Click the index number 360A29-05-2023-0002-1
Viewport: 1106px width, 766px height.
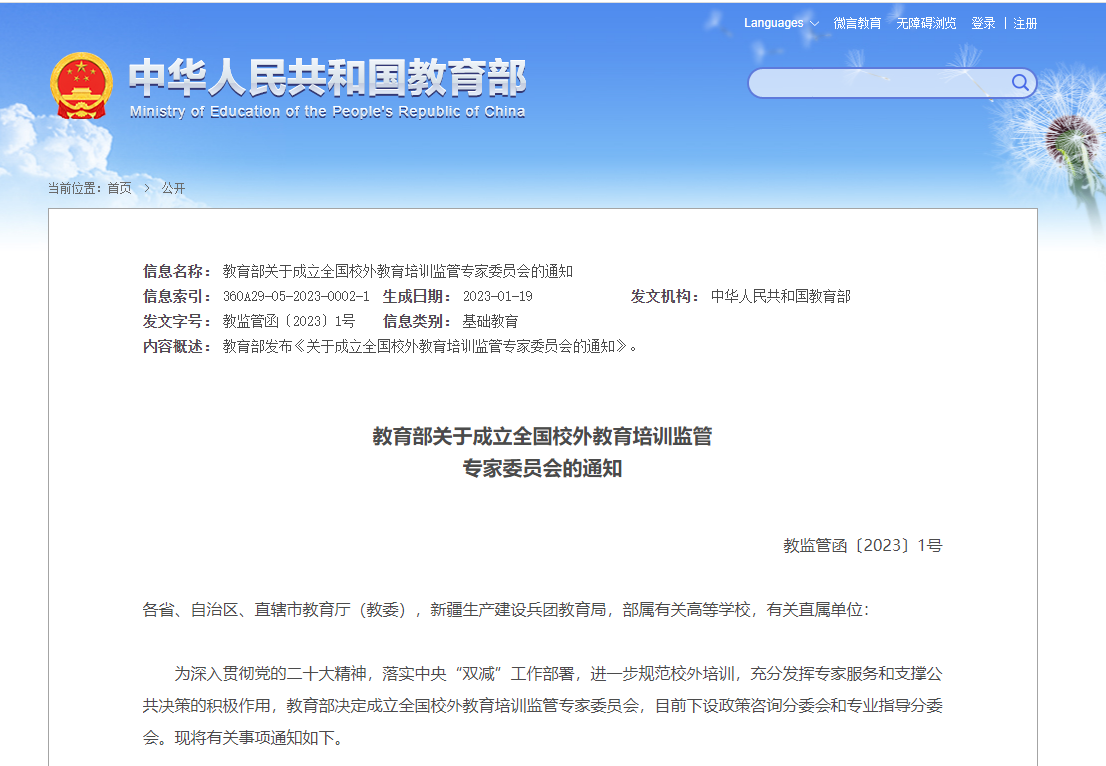point(296,296)
